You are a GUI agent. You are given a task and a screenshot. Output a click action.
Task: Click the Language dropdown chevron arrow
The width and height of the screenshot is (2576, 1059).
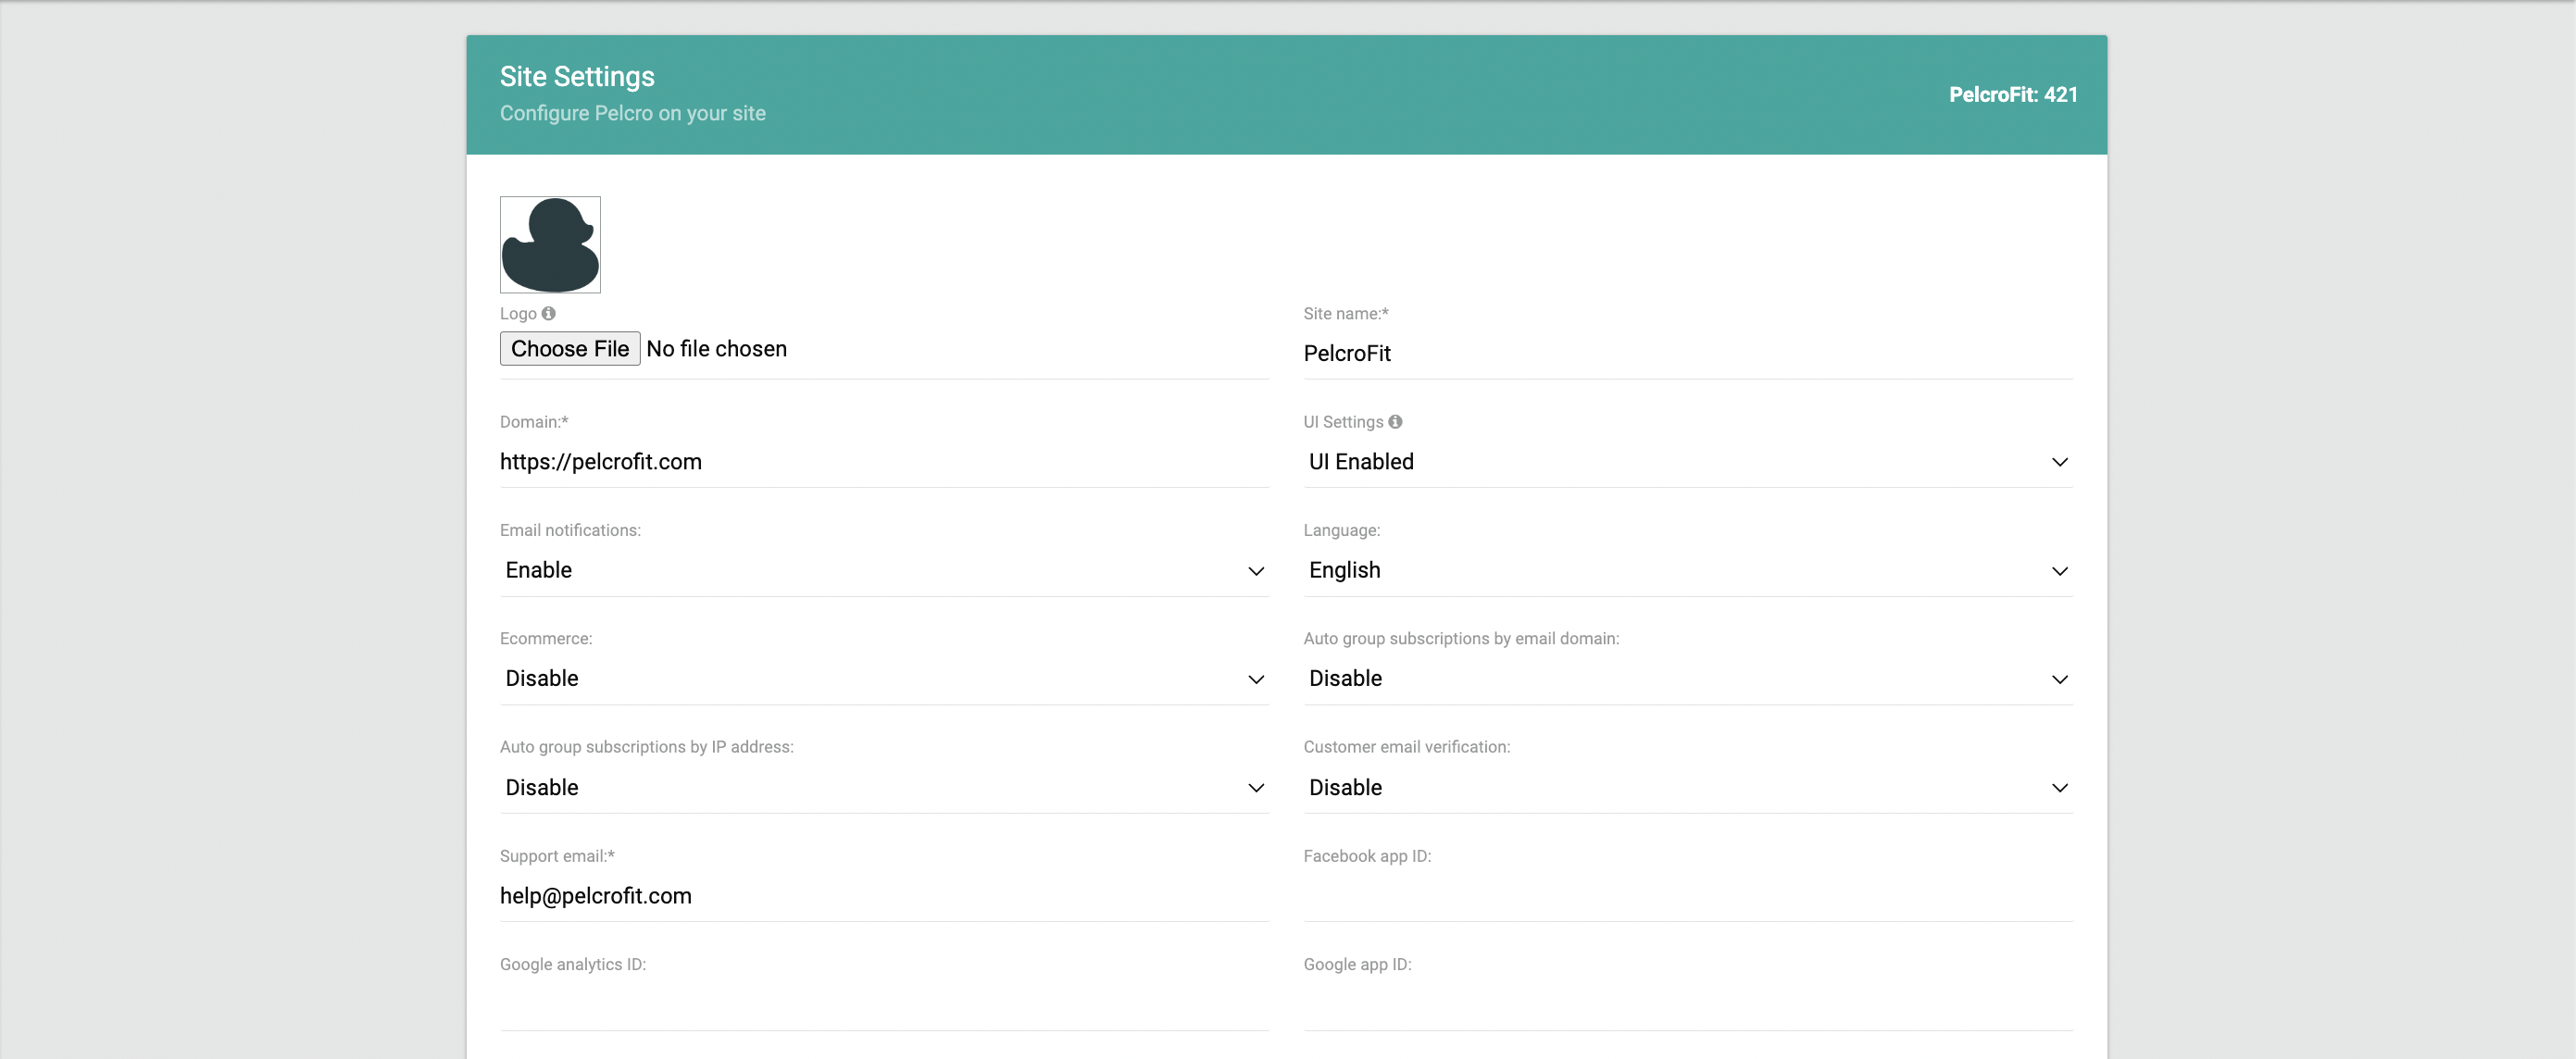click(2059, 571)
